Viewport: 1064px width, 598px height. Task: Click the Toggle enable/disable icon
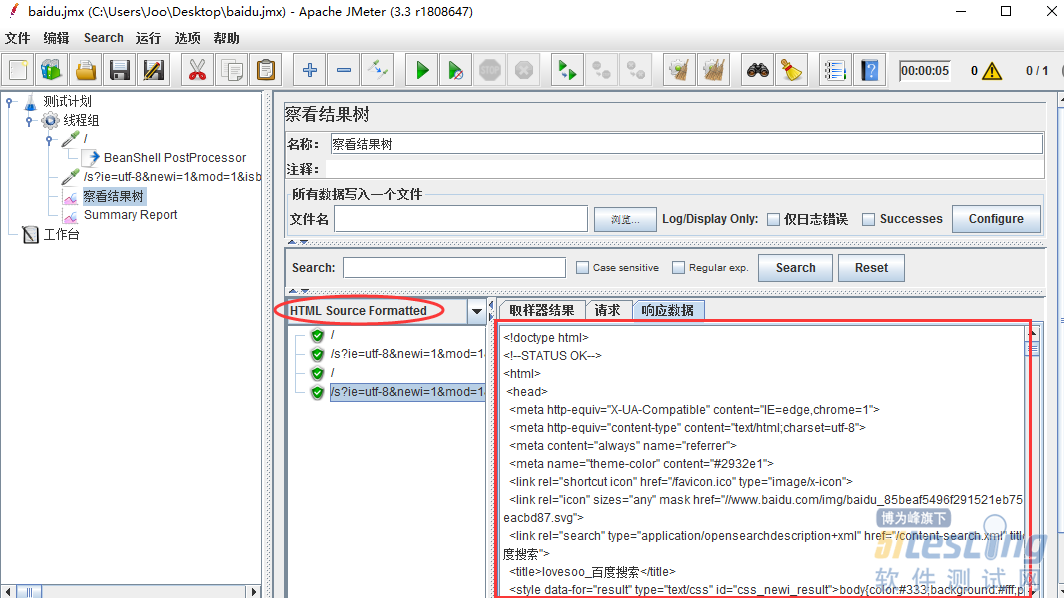click(378, 70)
